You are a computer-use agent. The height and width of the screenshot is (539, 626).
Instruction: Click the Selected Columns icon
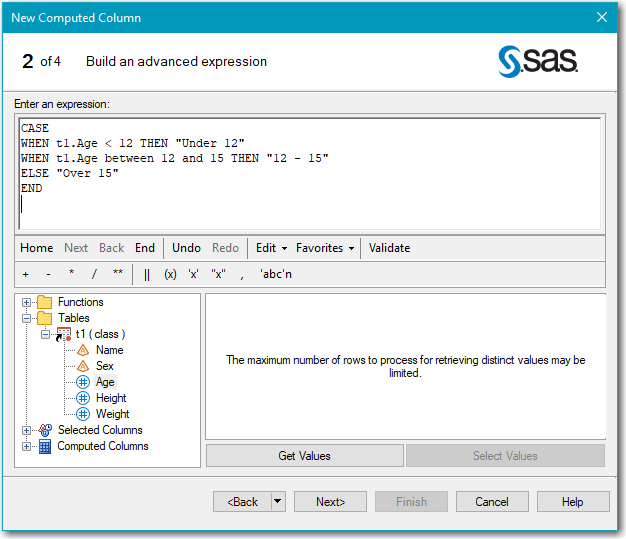pyautogui.click(x=45, y=430)
